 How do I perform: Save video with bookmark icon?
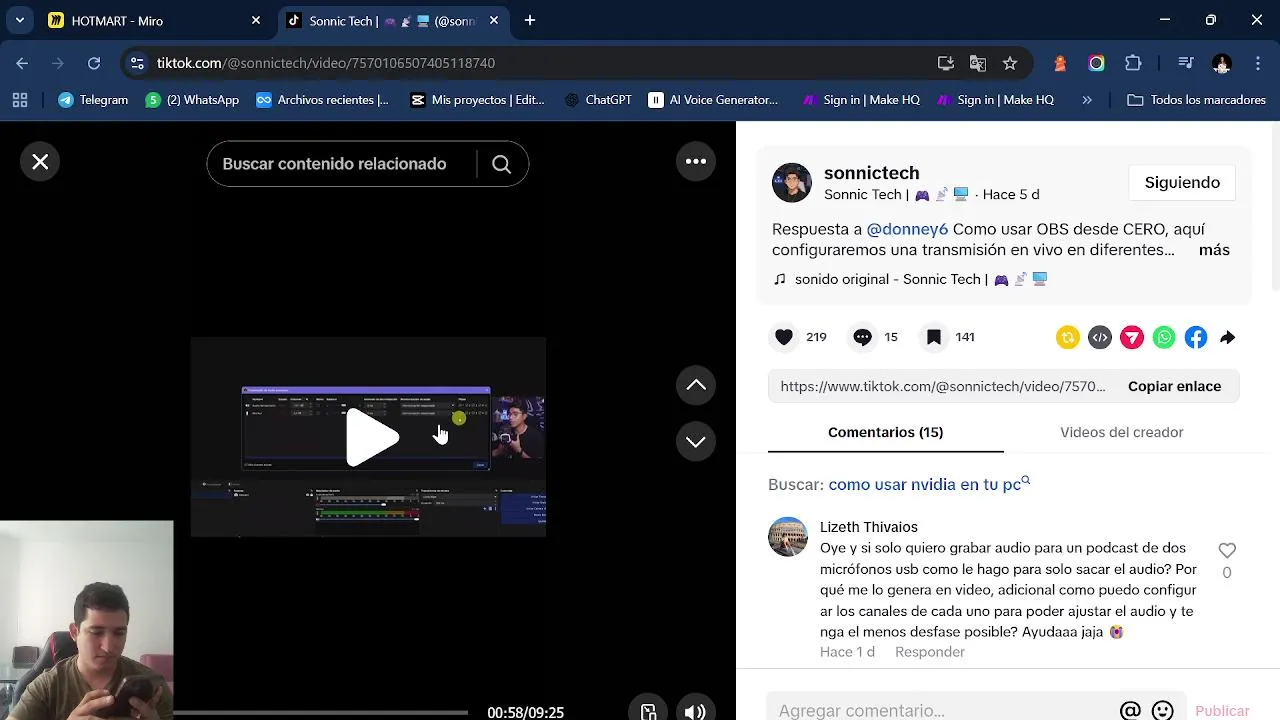[x=933, y=337]
